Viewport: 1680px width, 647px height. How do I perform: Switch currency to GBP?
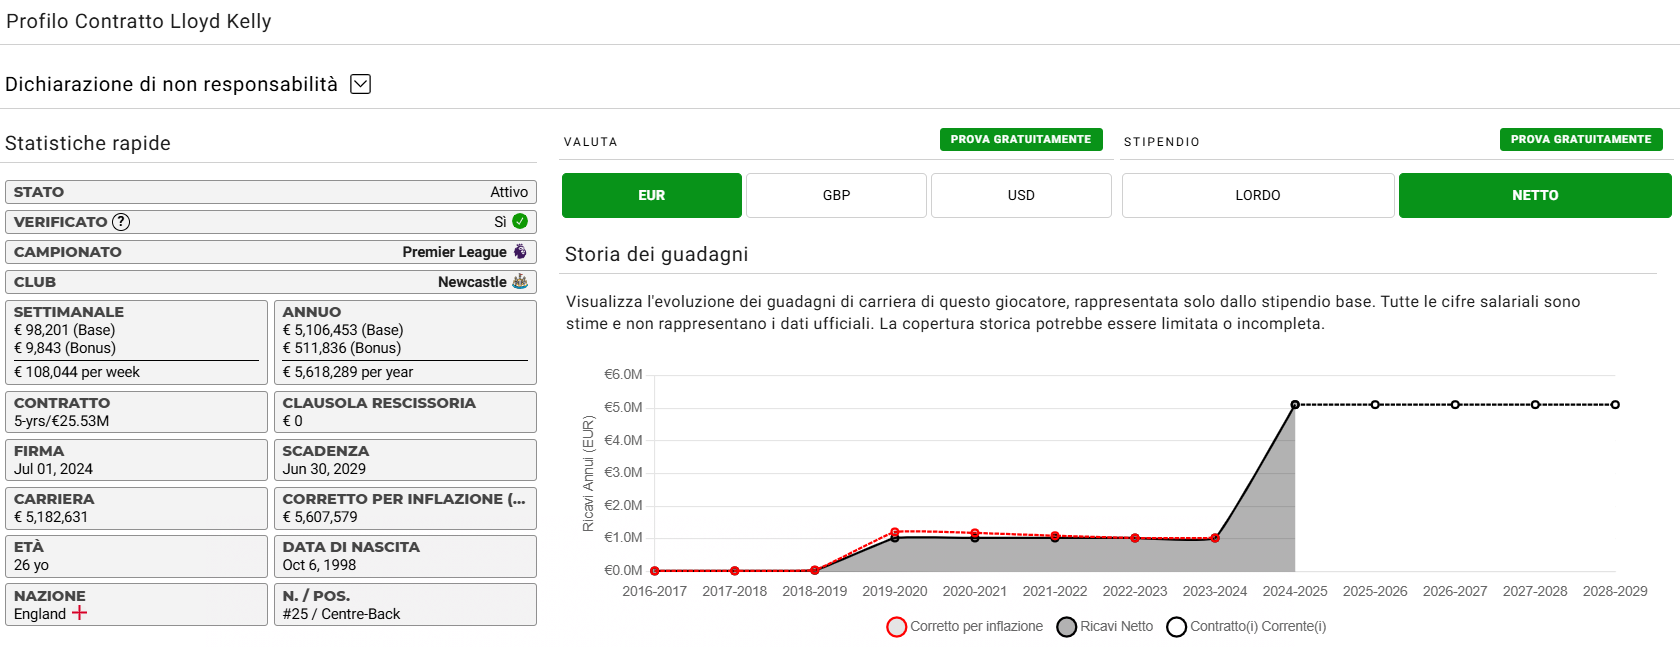[836, 195]
